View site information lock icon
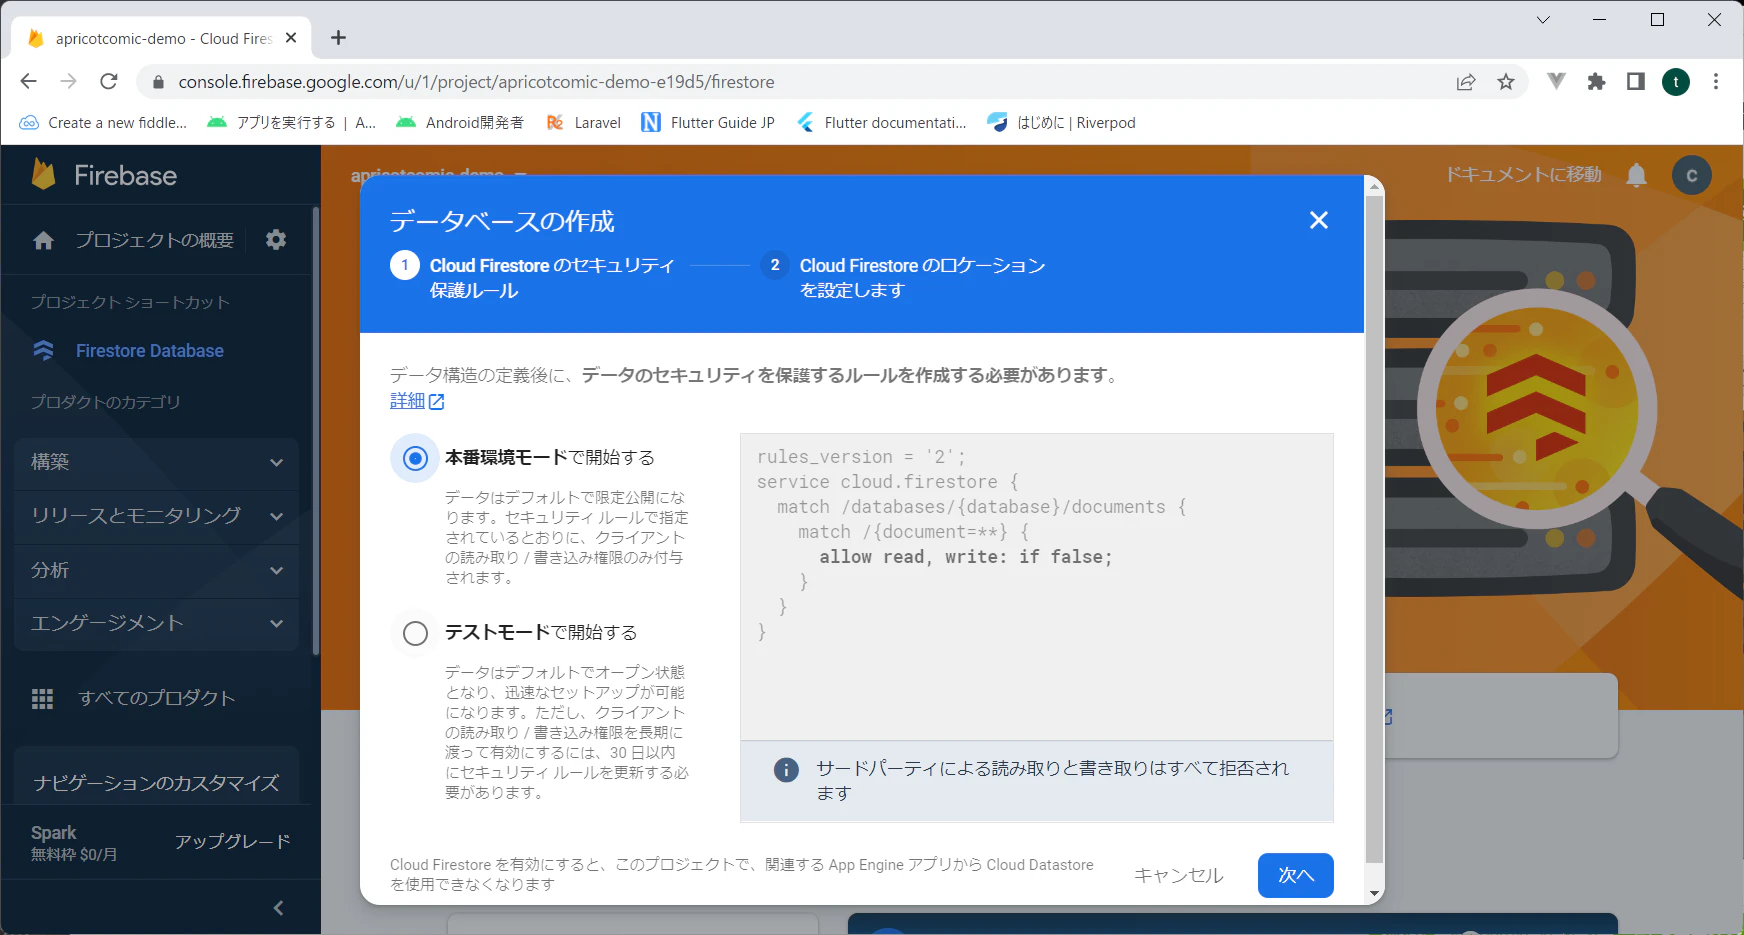The height and width of the screenshot is (935, 1744). click(x=157, y=82)
